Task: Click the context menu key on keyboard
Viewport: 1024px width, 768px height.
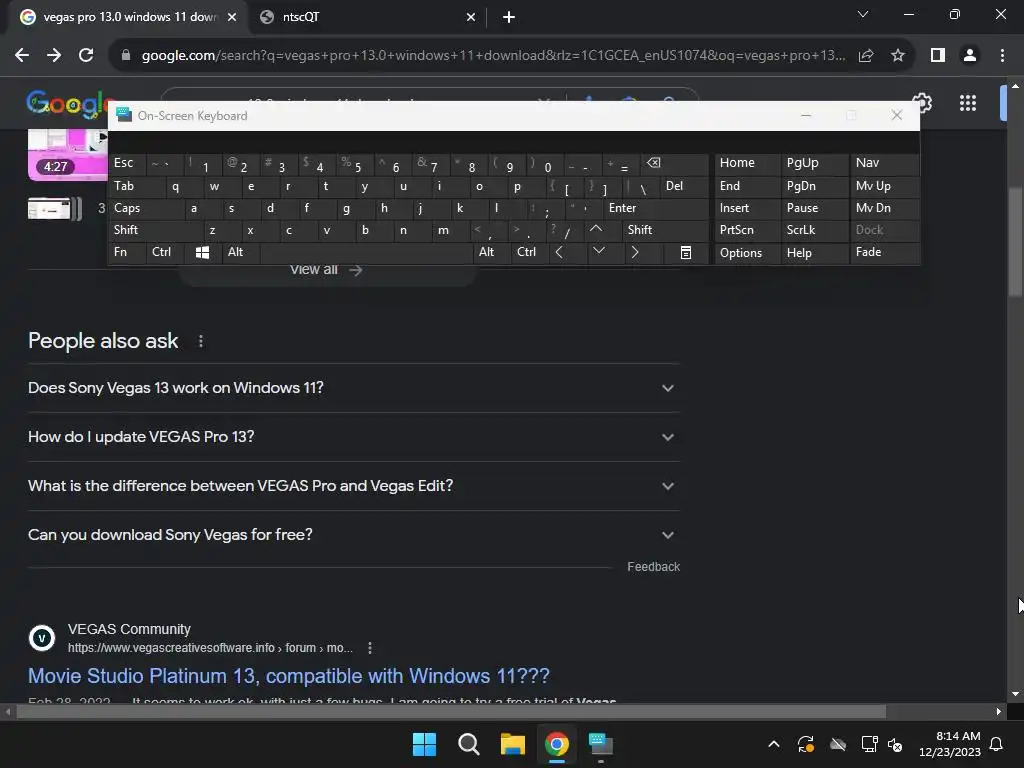Action: (686, 252)
